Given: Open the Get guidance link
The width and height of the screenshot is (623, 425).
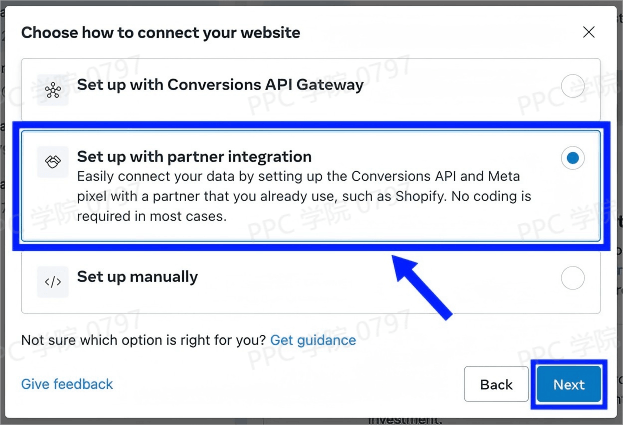Looking at the screenshot, I should pos(313,340).
